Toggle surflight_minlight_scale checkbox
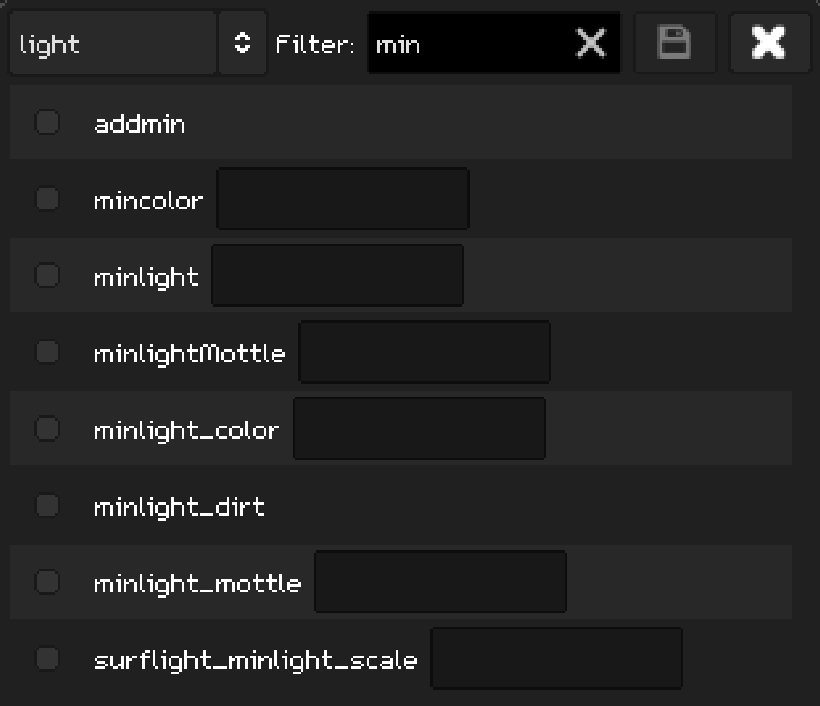The height and width of the screenshot is (706, 820). [x=47, y=658]
